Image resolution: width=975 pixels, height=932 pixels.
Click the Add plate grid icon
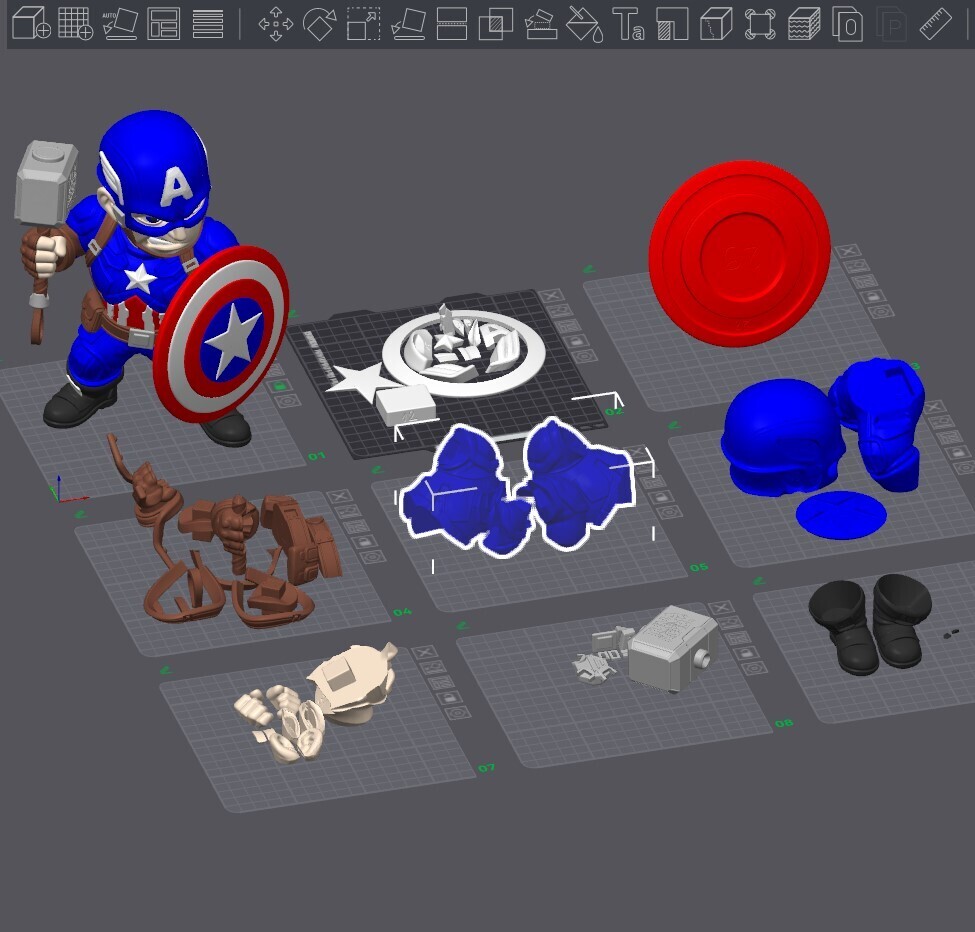coord(75,23)
